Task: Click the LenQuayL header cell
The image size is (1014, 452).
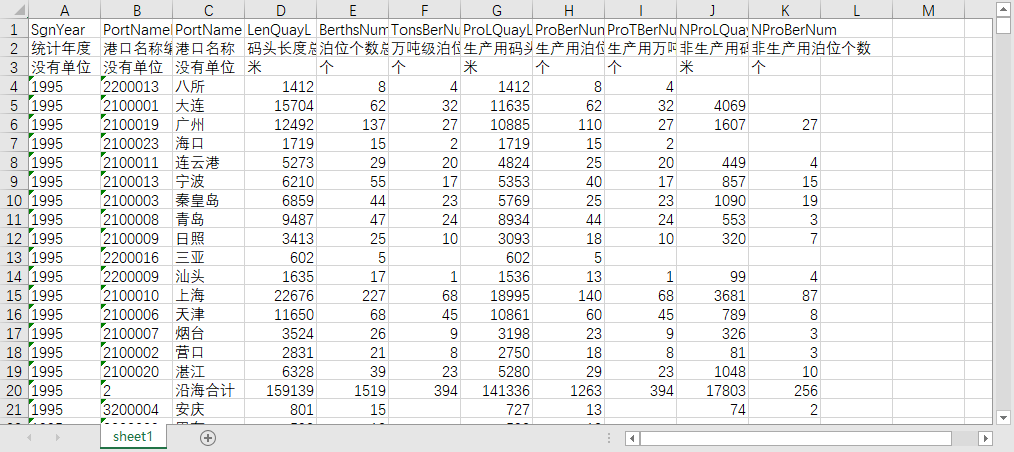Action: tap(281, 29)
